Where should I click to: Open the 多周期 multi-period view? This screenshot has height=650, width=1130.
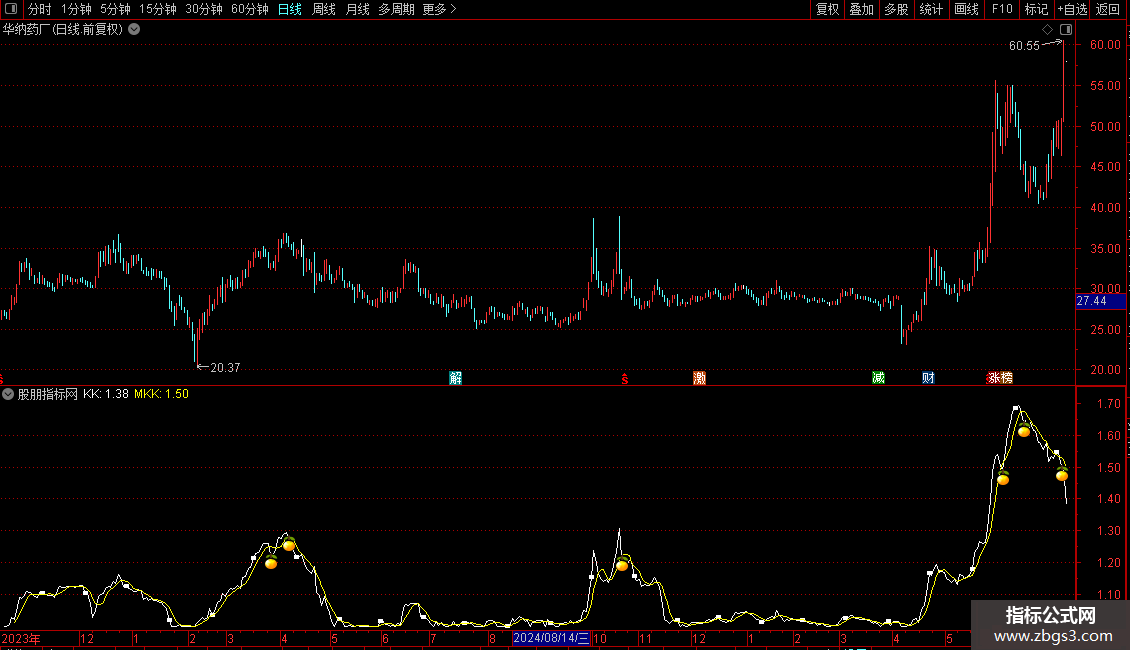[x=396, y=9]
